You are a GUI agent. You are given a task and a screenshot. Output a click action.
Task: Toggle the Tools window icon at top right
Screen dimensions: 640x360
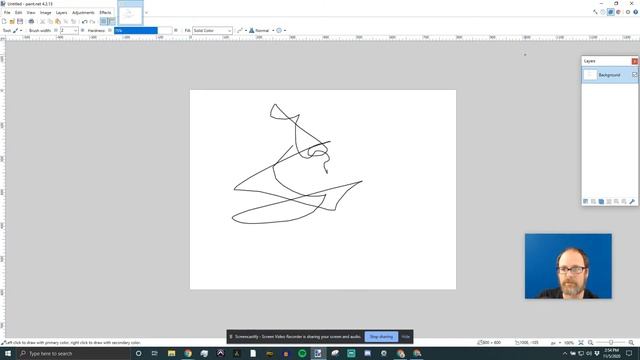coord(596,12)
